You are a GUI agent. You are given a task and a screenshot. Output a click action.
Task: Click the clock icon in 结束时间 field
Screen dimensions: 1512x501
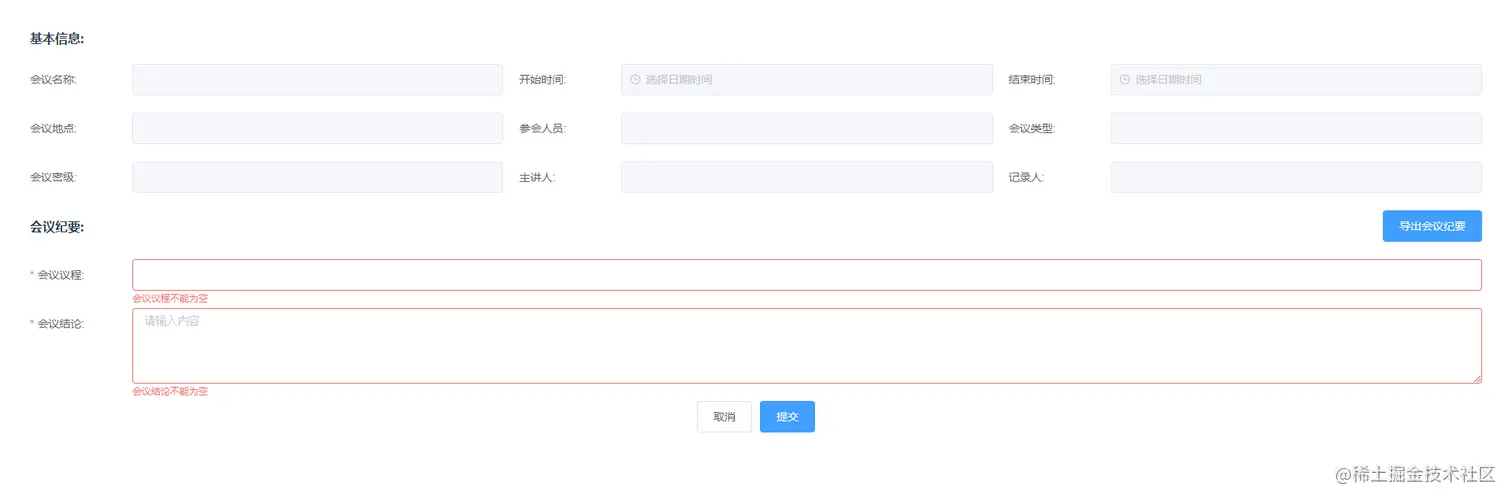coord(1124,80)
